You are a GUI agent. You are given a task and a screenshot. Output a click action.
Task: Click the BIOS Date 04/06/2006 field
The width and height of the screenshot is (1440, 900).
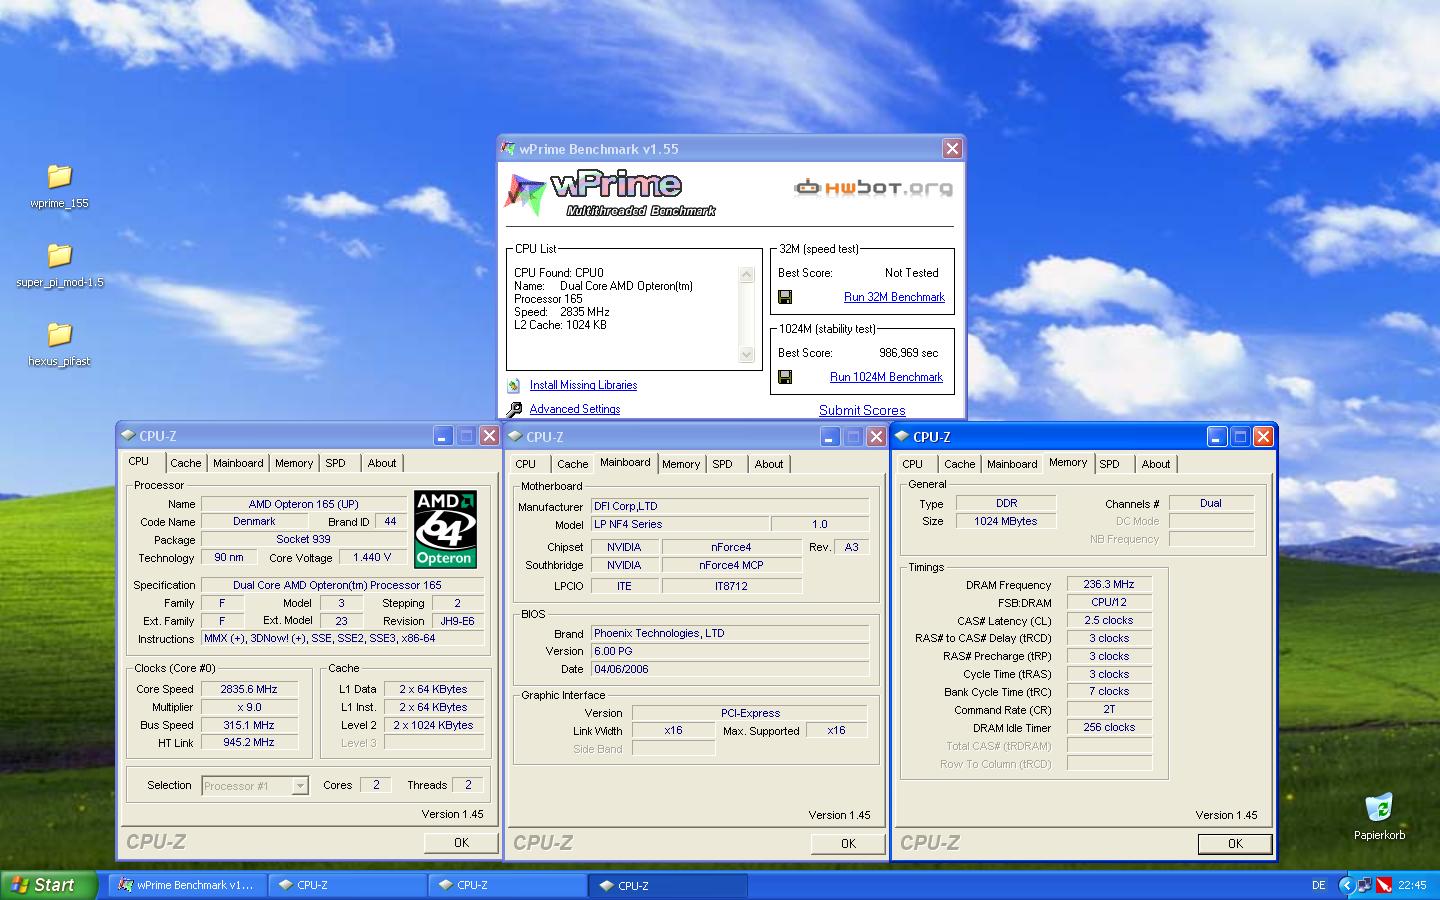click(730, 669)
